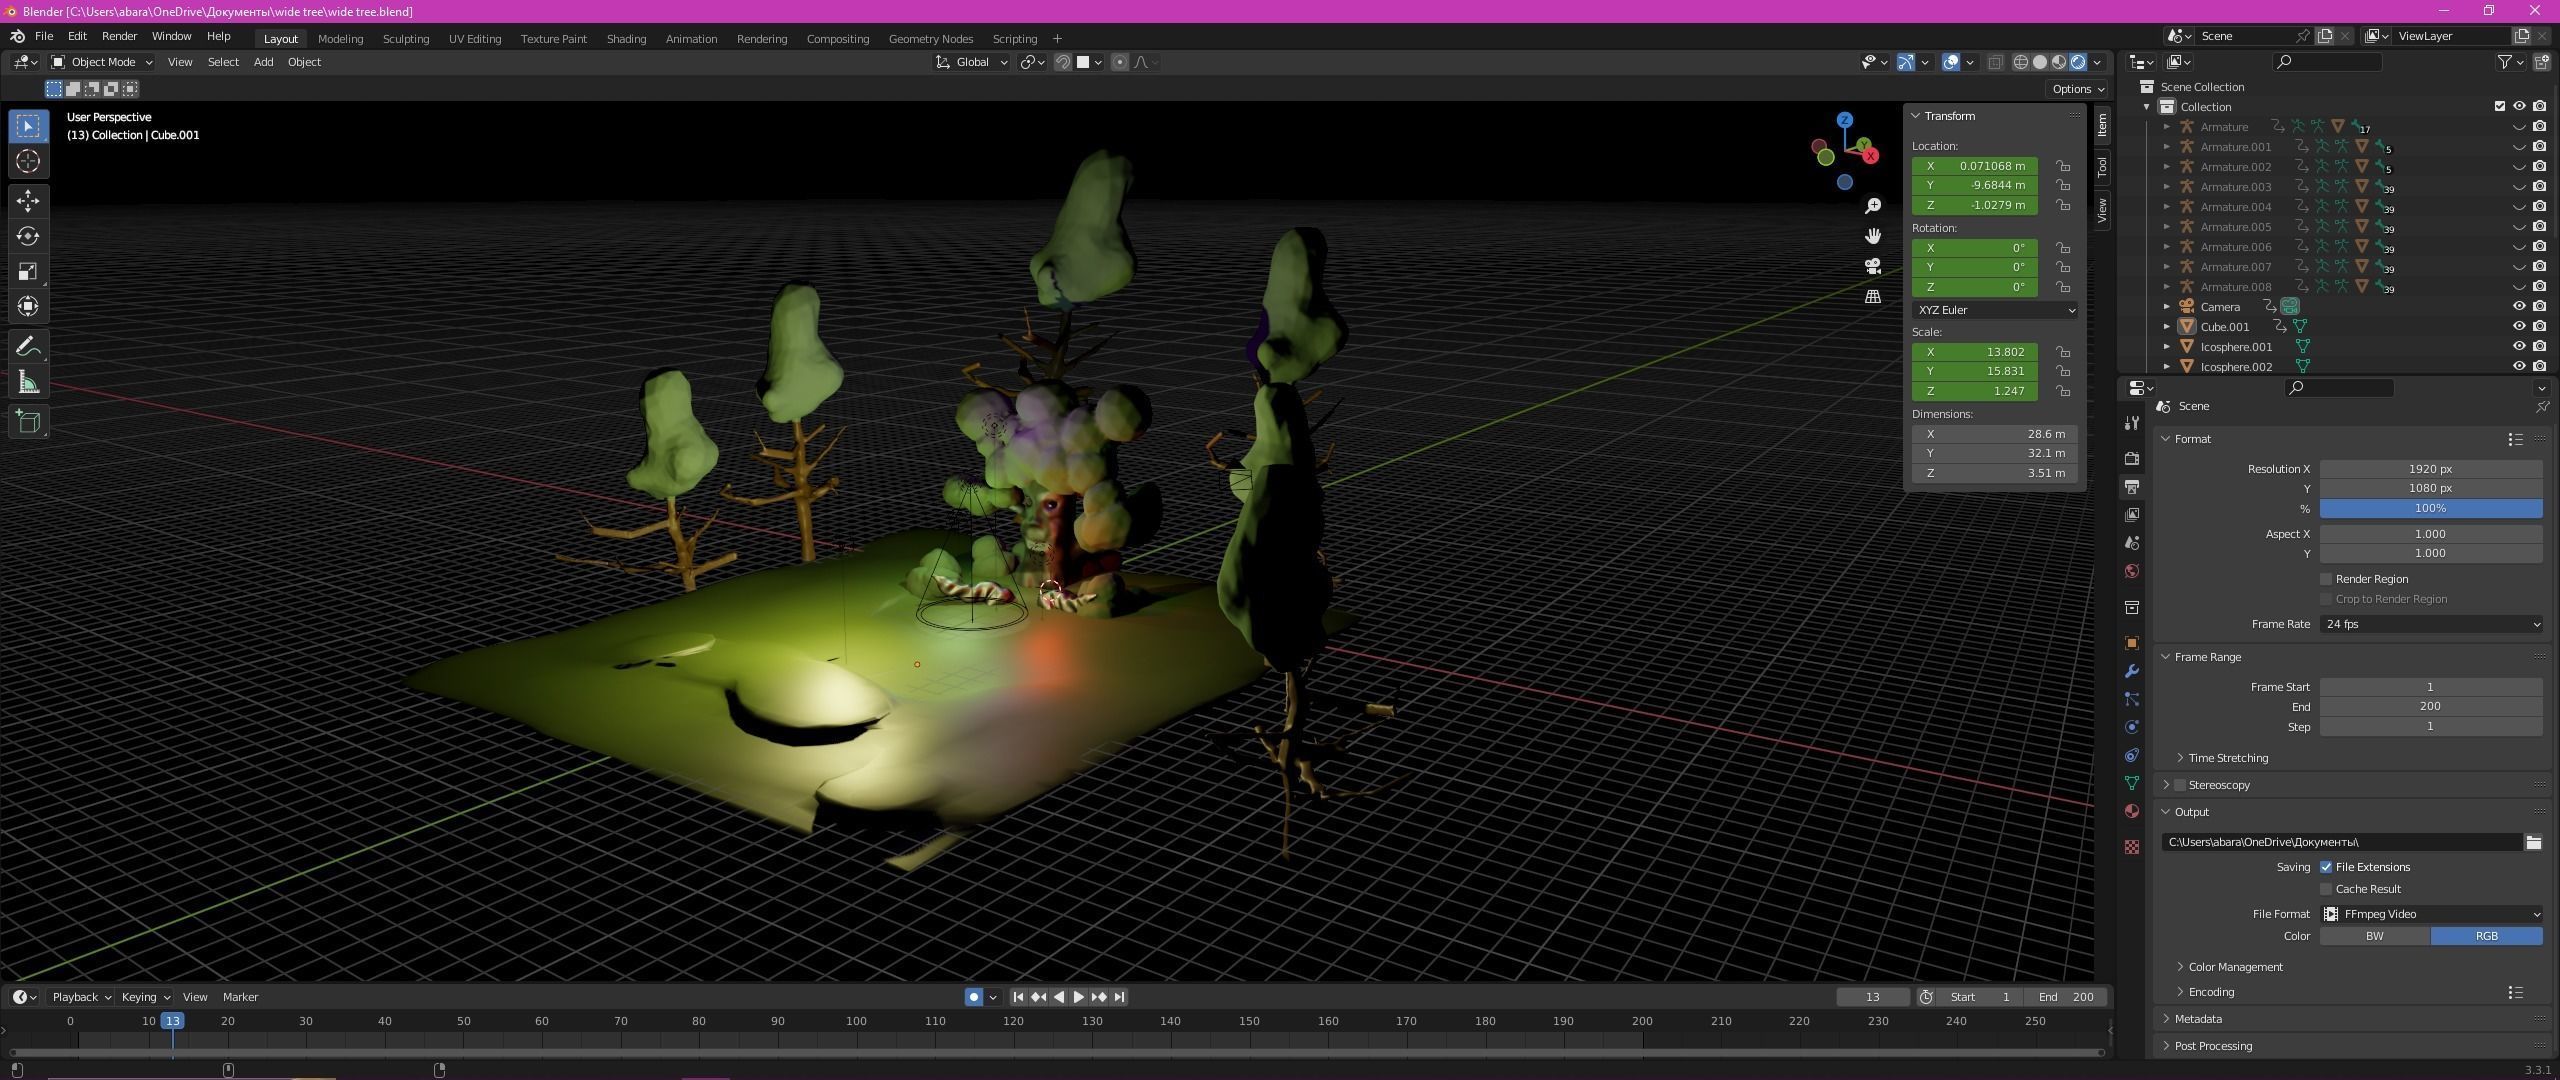2560x1080 pixels.
Task: Select the Measure tool
Action: point(28,382)
